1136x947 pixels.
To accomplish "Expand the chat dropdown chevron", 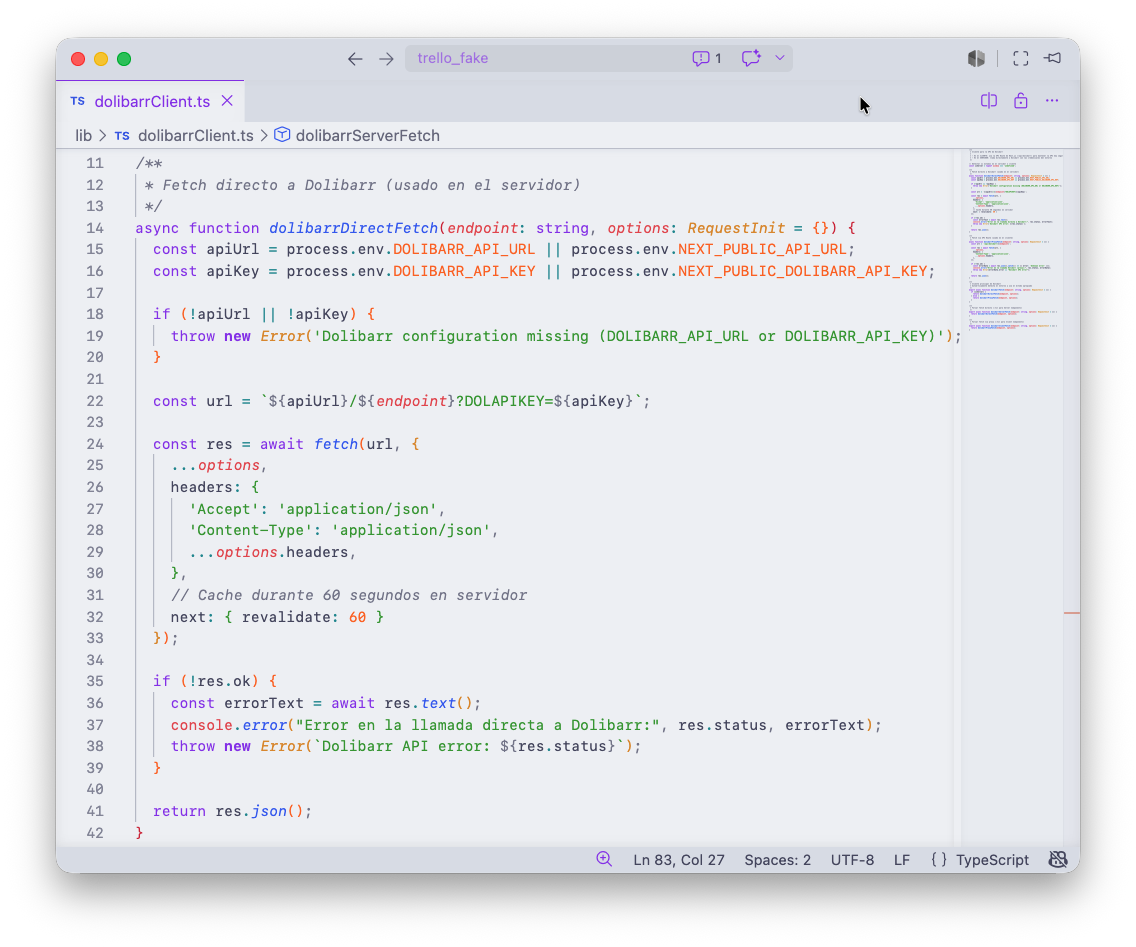I will [780, 58].
